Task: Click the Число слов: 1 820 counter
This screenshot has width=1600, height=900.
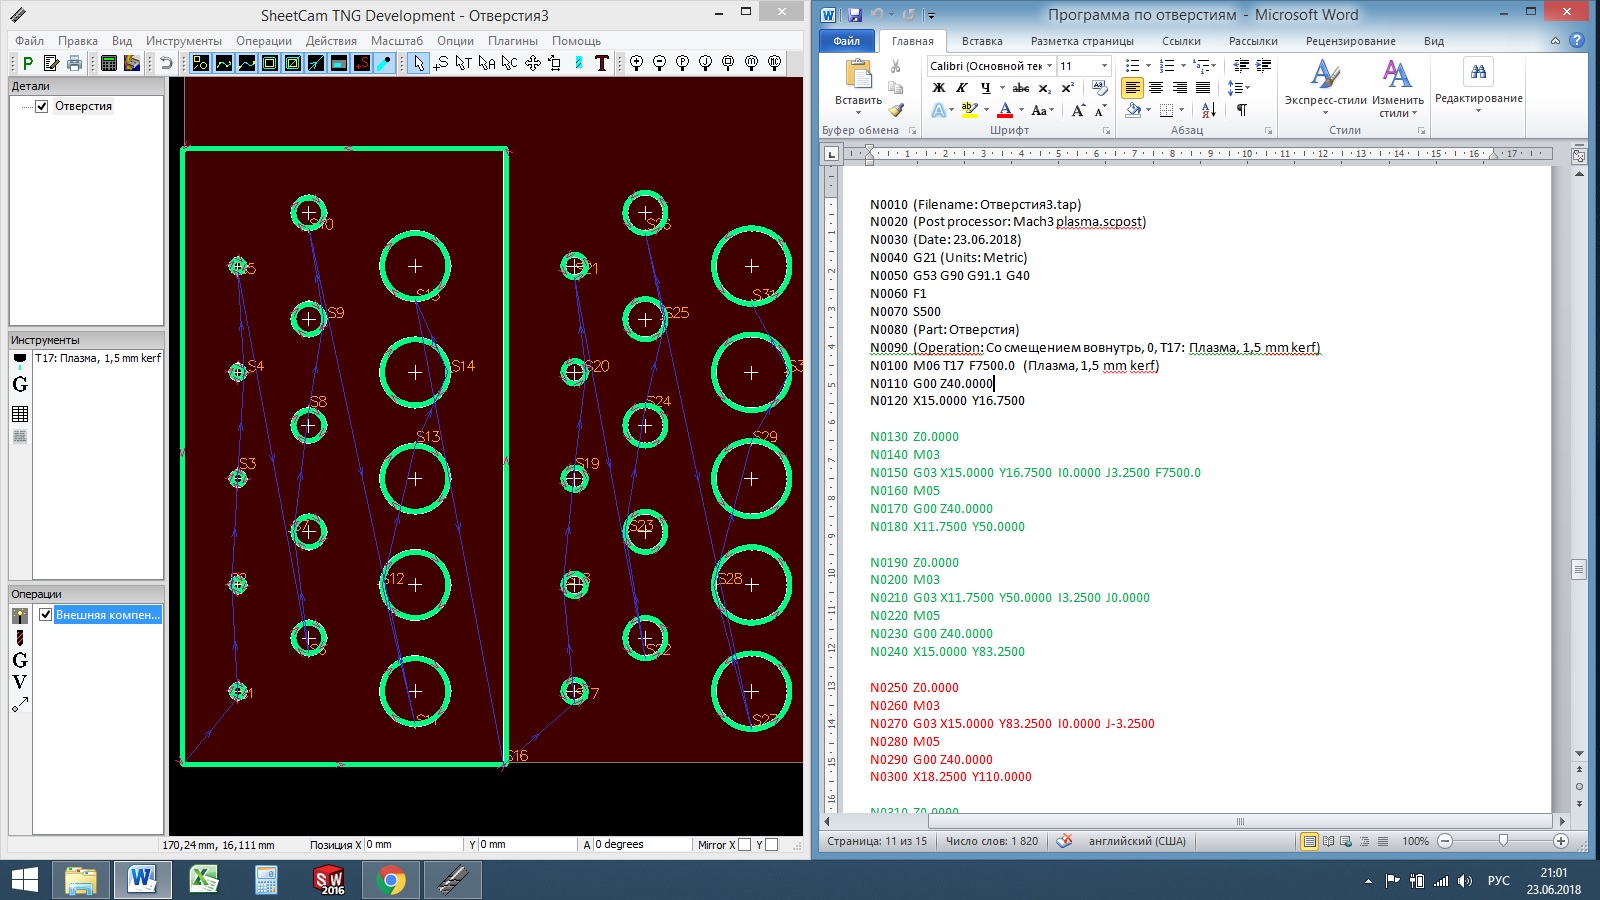Action: click(x=992, y=841)
